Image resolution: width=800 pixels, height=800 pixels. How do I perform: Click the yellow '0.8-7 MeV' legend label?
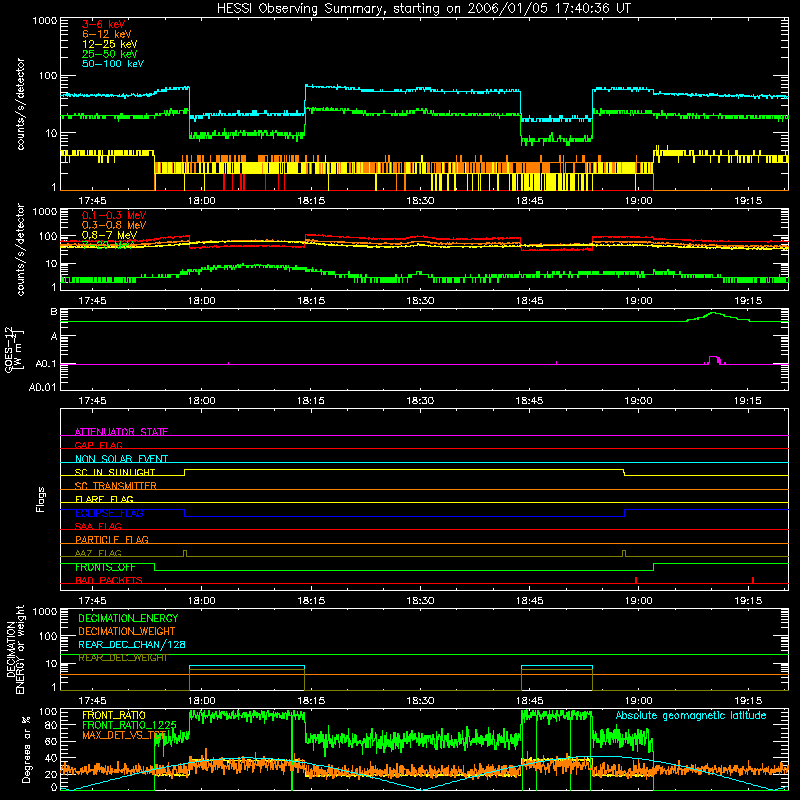[x=109, y=235]
